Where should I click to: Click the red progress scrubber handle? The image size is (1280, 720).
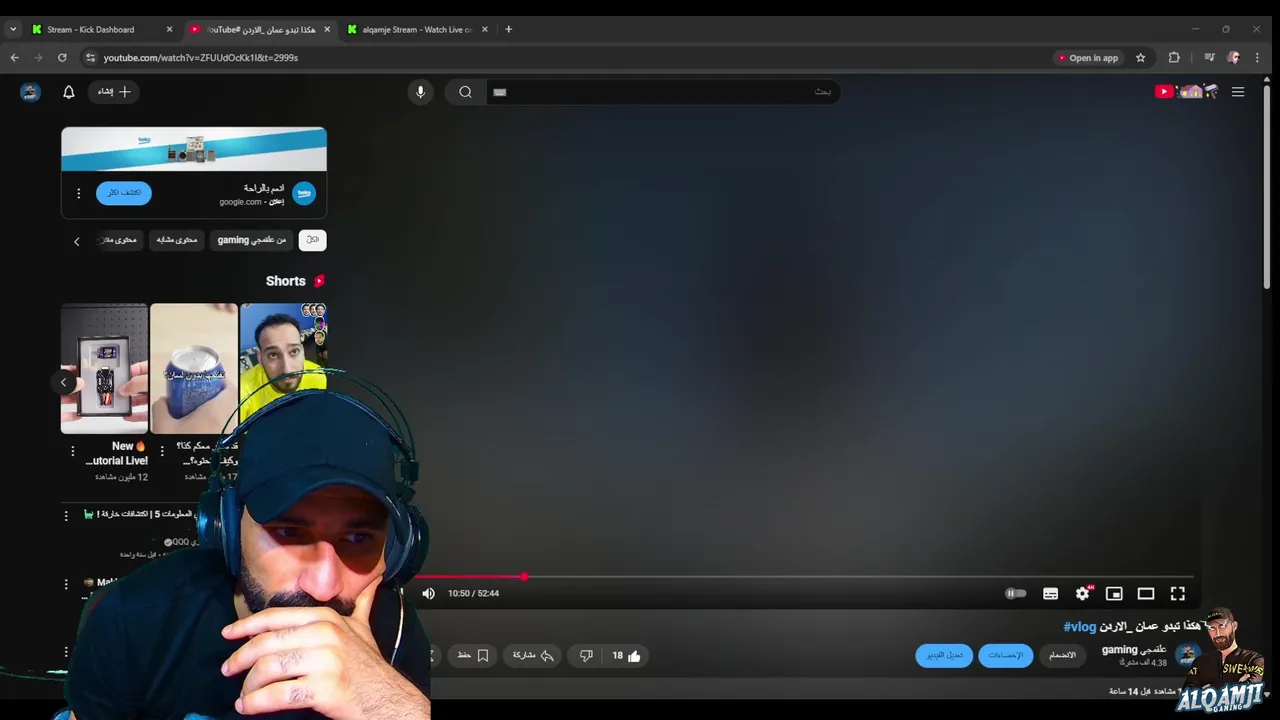point(524,577)
